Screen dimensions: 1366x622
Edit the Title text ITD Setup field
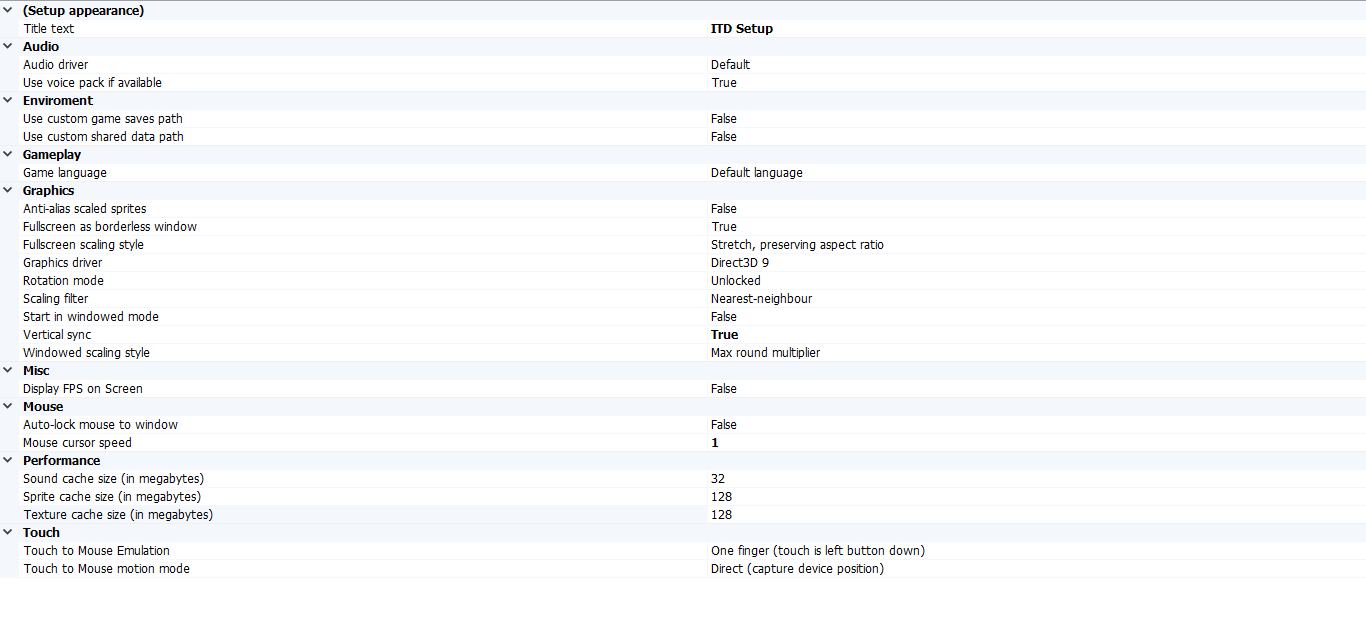point(1035,29)
